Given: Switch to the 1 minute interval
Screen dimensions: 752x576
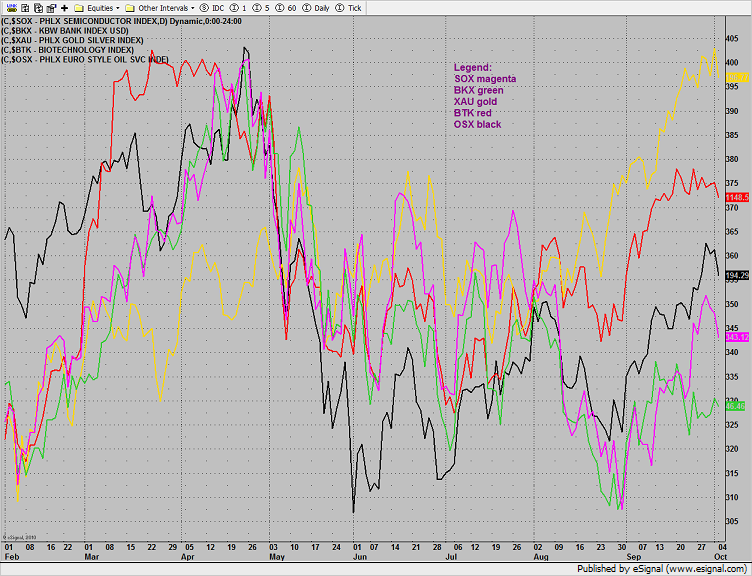Looking at the screenshot, I should [238, 8].
